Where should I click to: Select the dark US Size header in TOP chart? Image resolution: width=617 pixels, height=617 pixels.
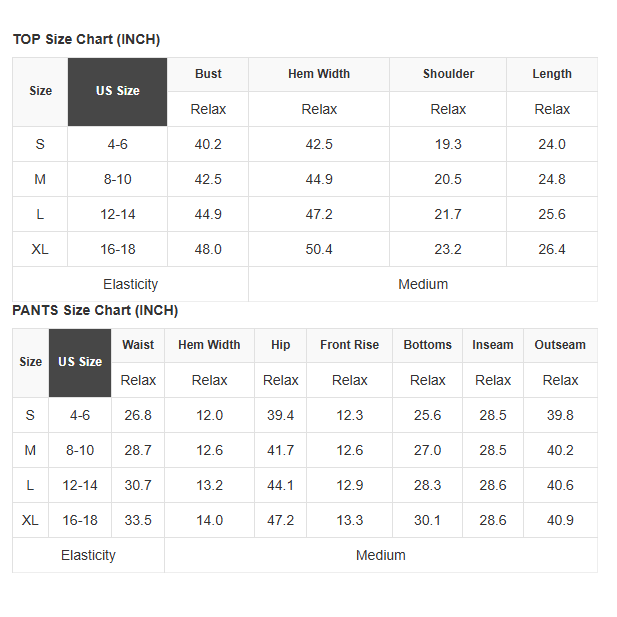117,91
